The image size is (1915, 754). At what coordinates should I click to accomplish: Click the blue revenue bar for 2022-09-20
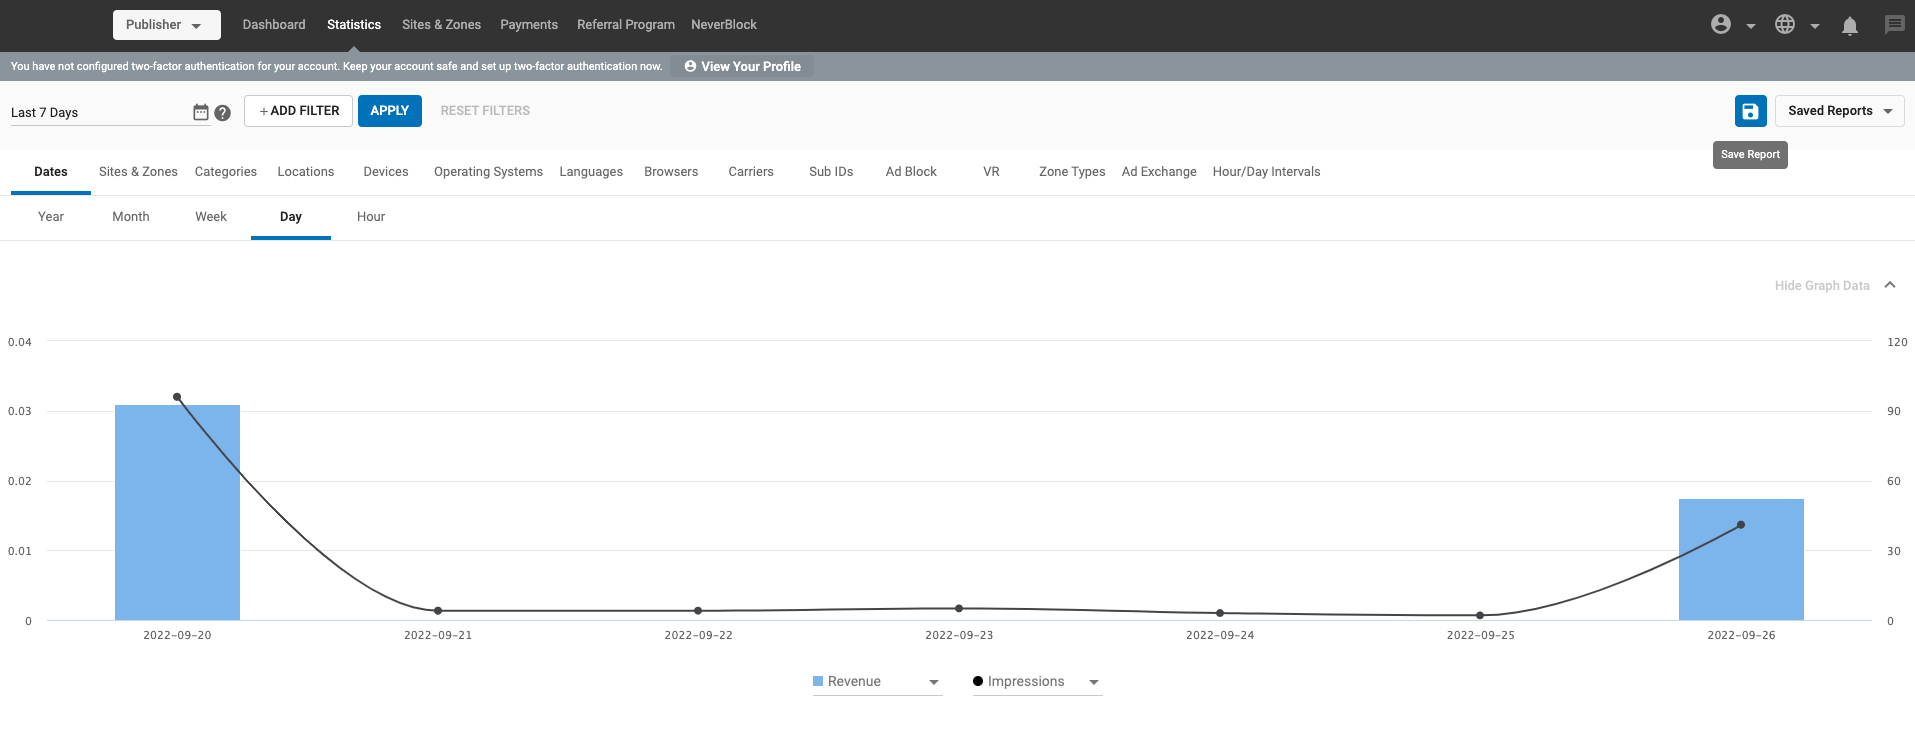point(177,512)
